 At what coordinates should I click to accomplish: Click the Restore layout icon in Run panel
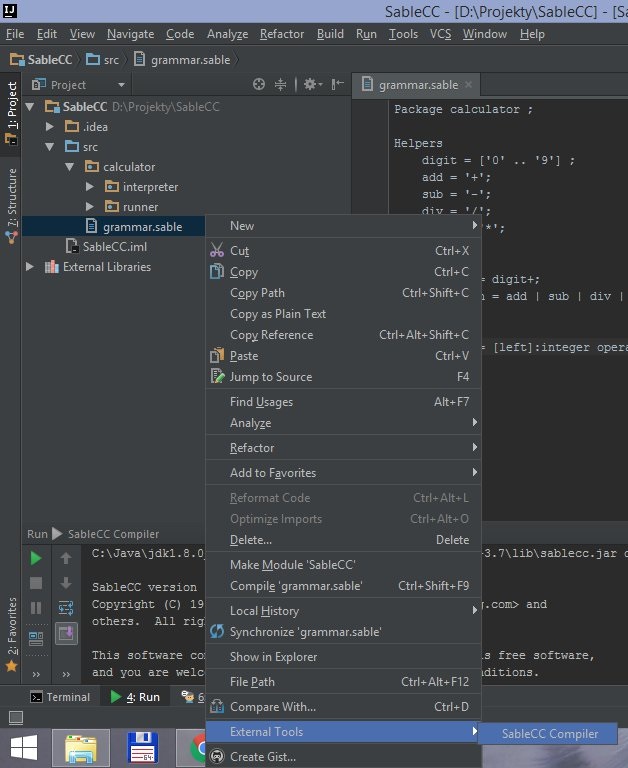[x=36, y=638]
